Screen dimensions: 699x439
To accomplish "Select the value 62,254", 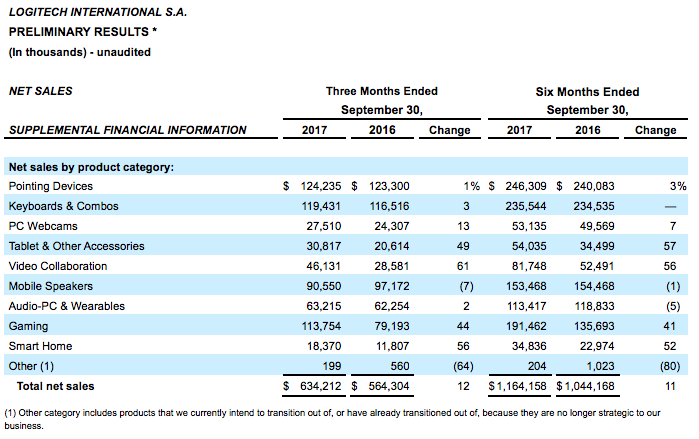I will (392, 306).
